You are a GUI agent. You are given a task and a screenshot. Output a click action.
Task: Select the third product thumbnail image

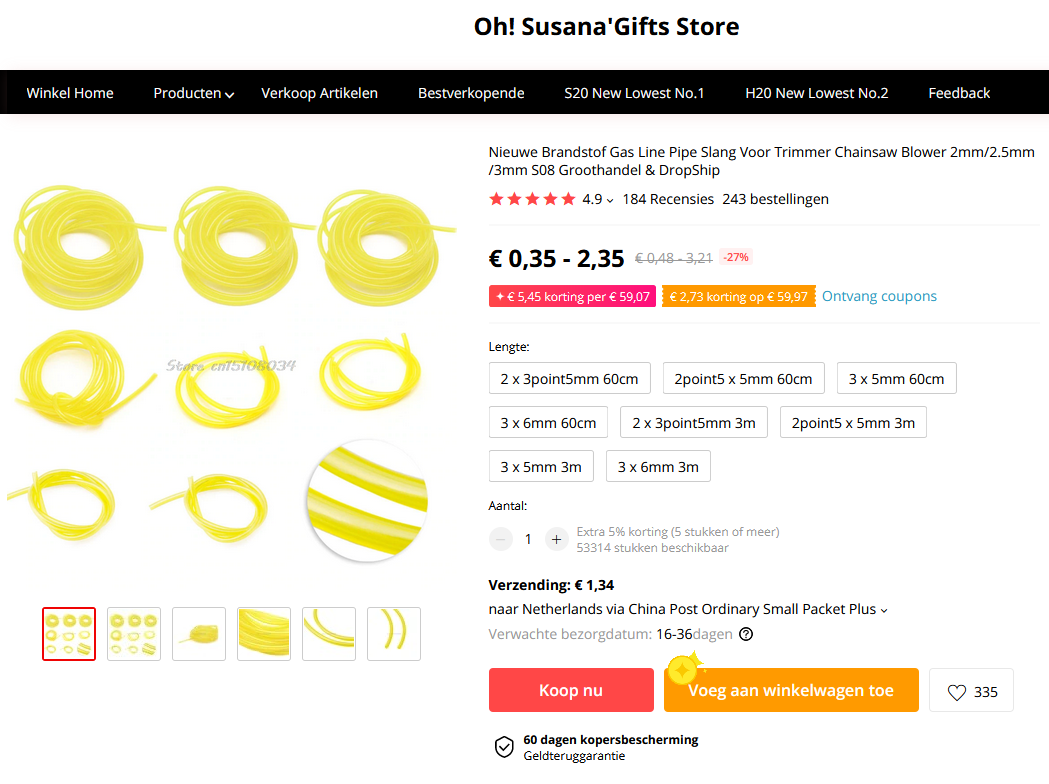[199, 634]
